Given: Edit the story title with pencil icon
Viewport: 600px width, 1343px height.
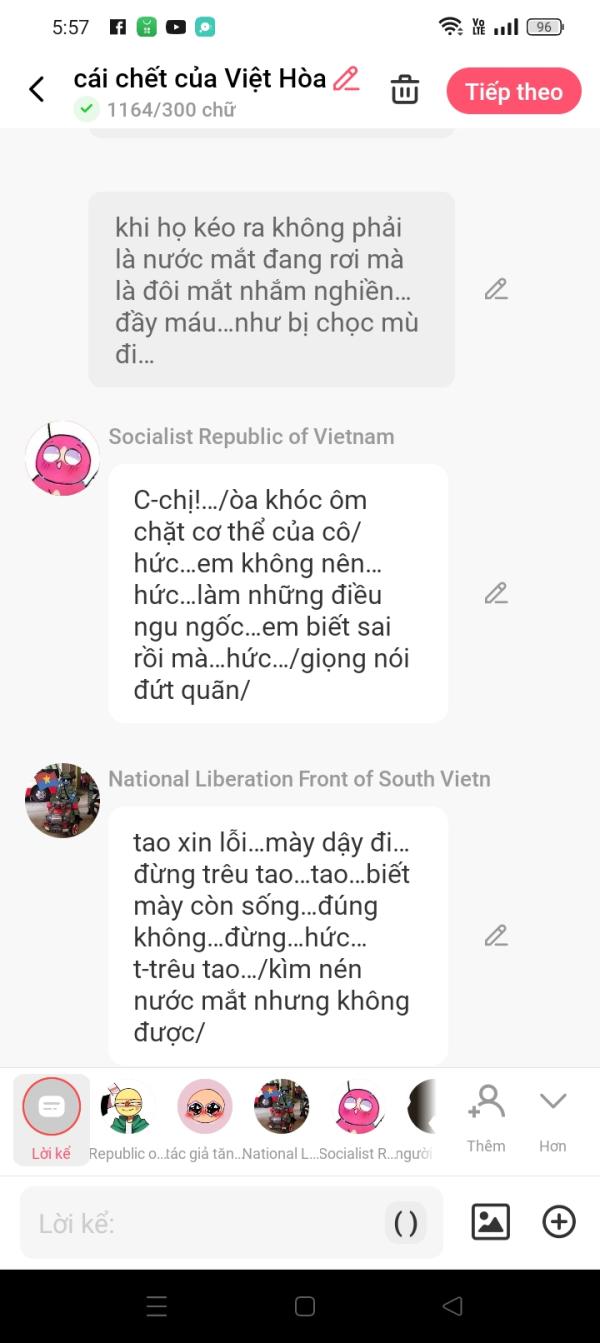Looking at the screenshot, I should click(346, 78).
